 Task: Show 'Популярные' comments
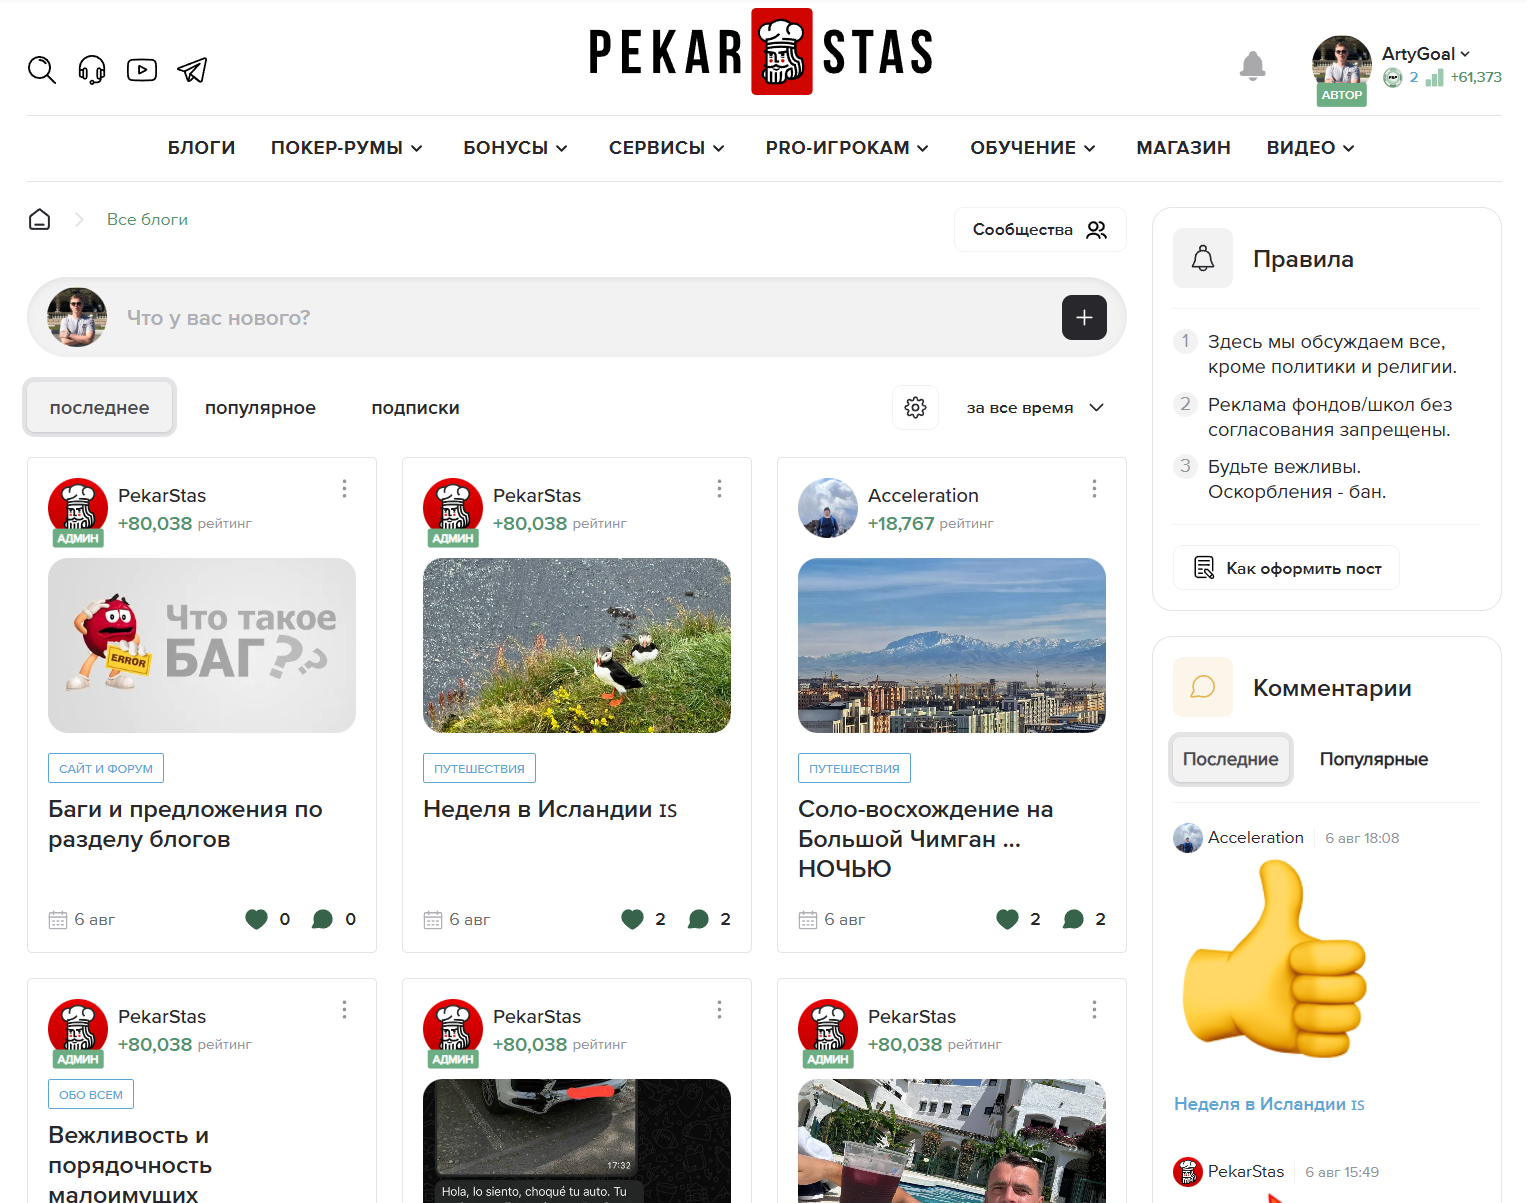1373,759
